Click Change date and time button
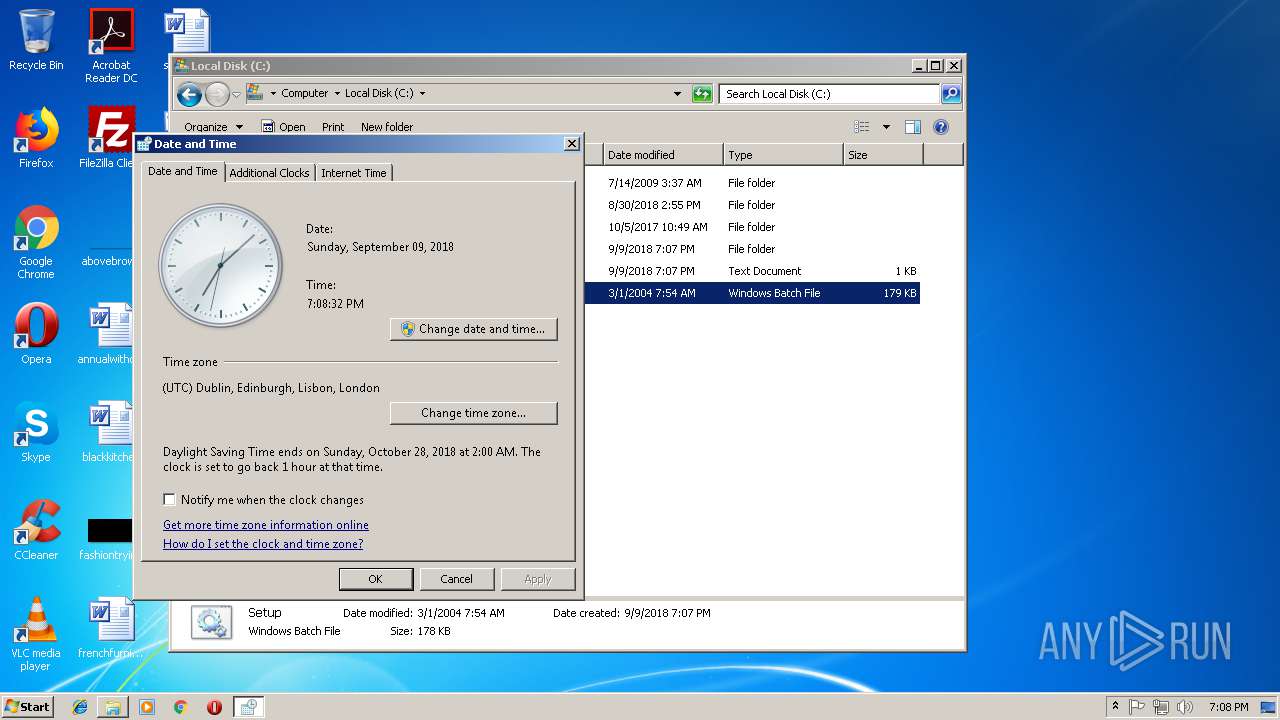 [x=473, y=329]
